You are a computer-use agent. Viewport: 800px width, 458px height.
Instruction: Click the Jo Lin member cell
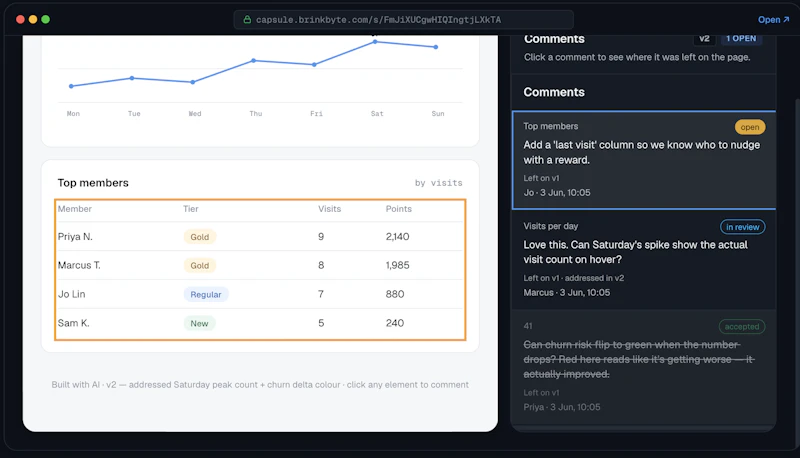coord(71,294)
